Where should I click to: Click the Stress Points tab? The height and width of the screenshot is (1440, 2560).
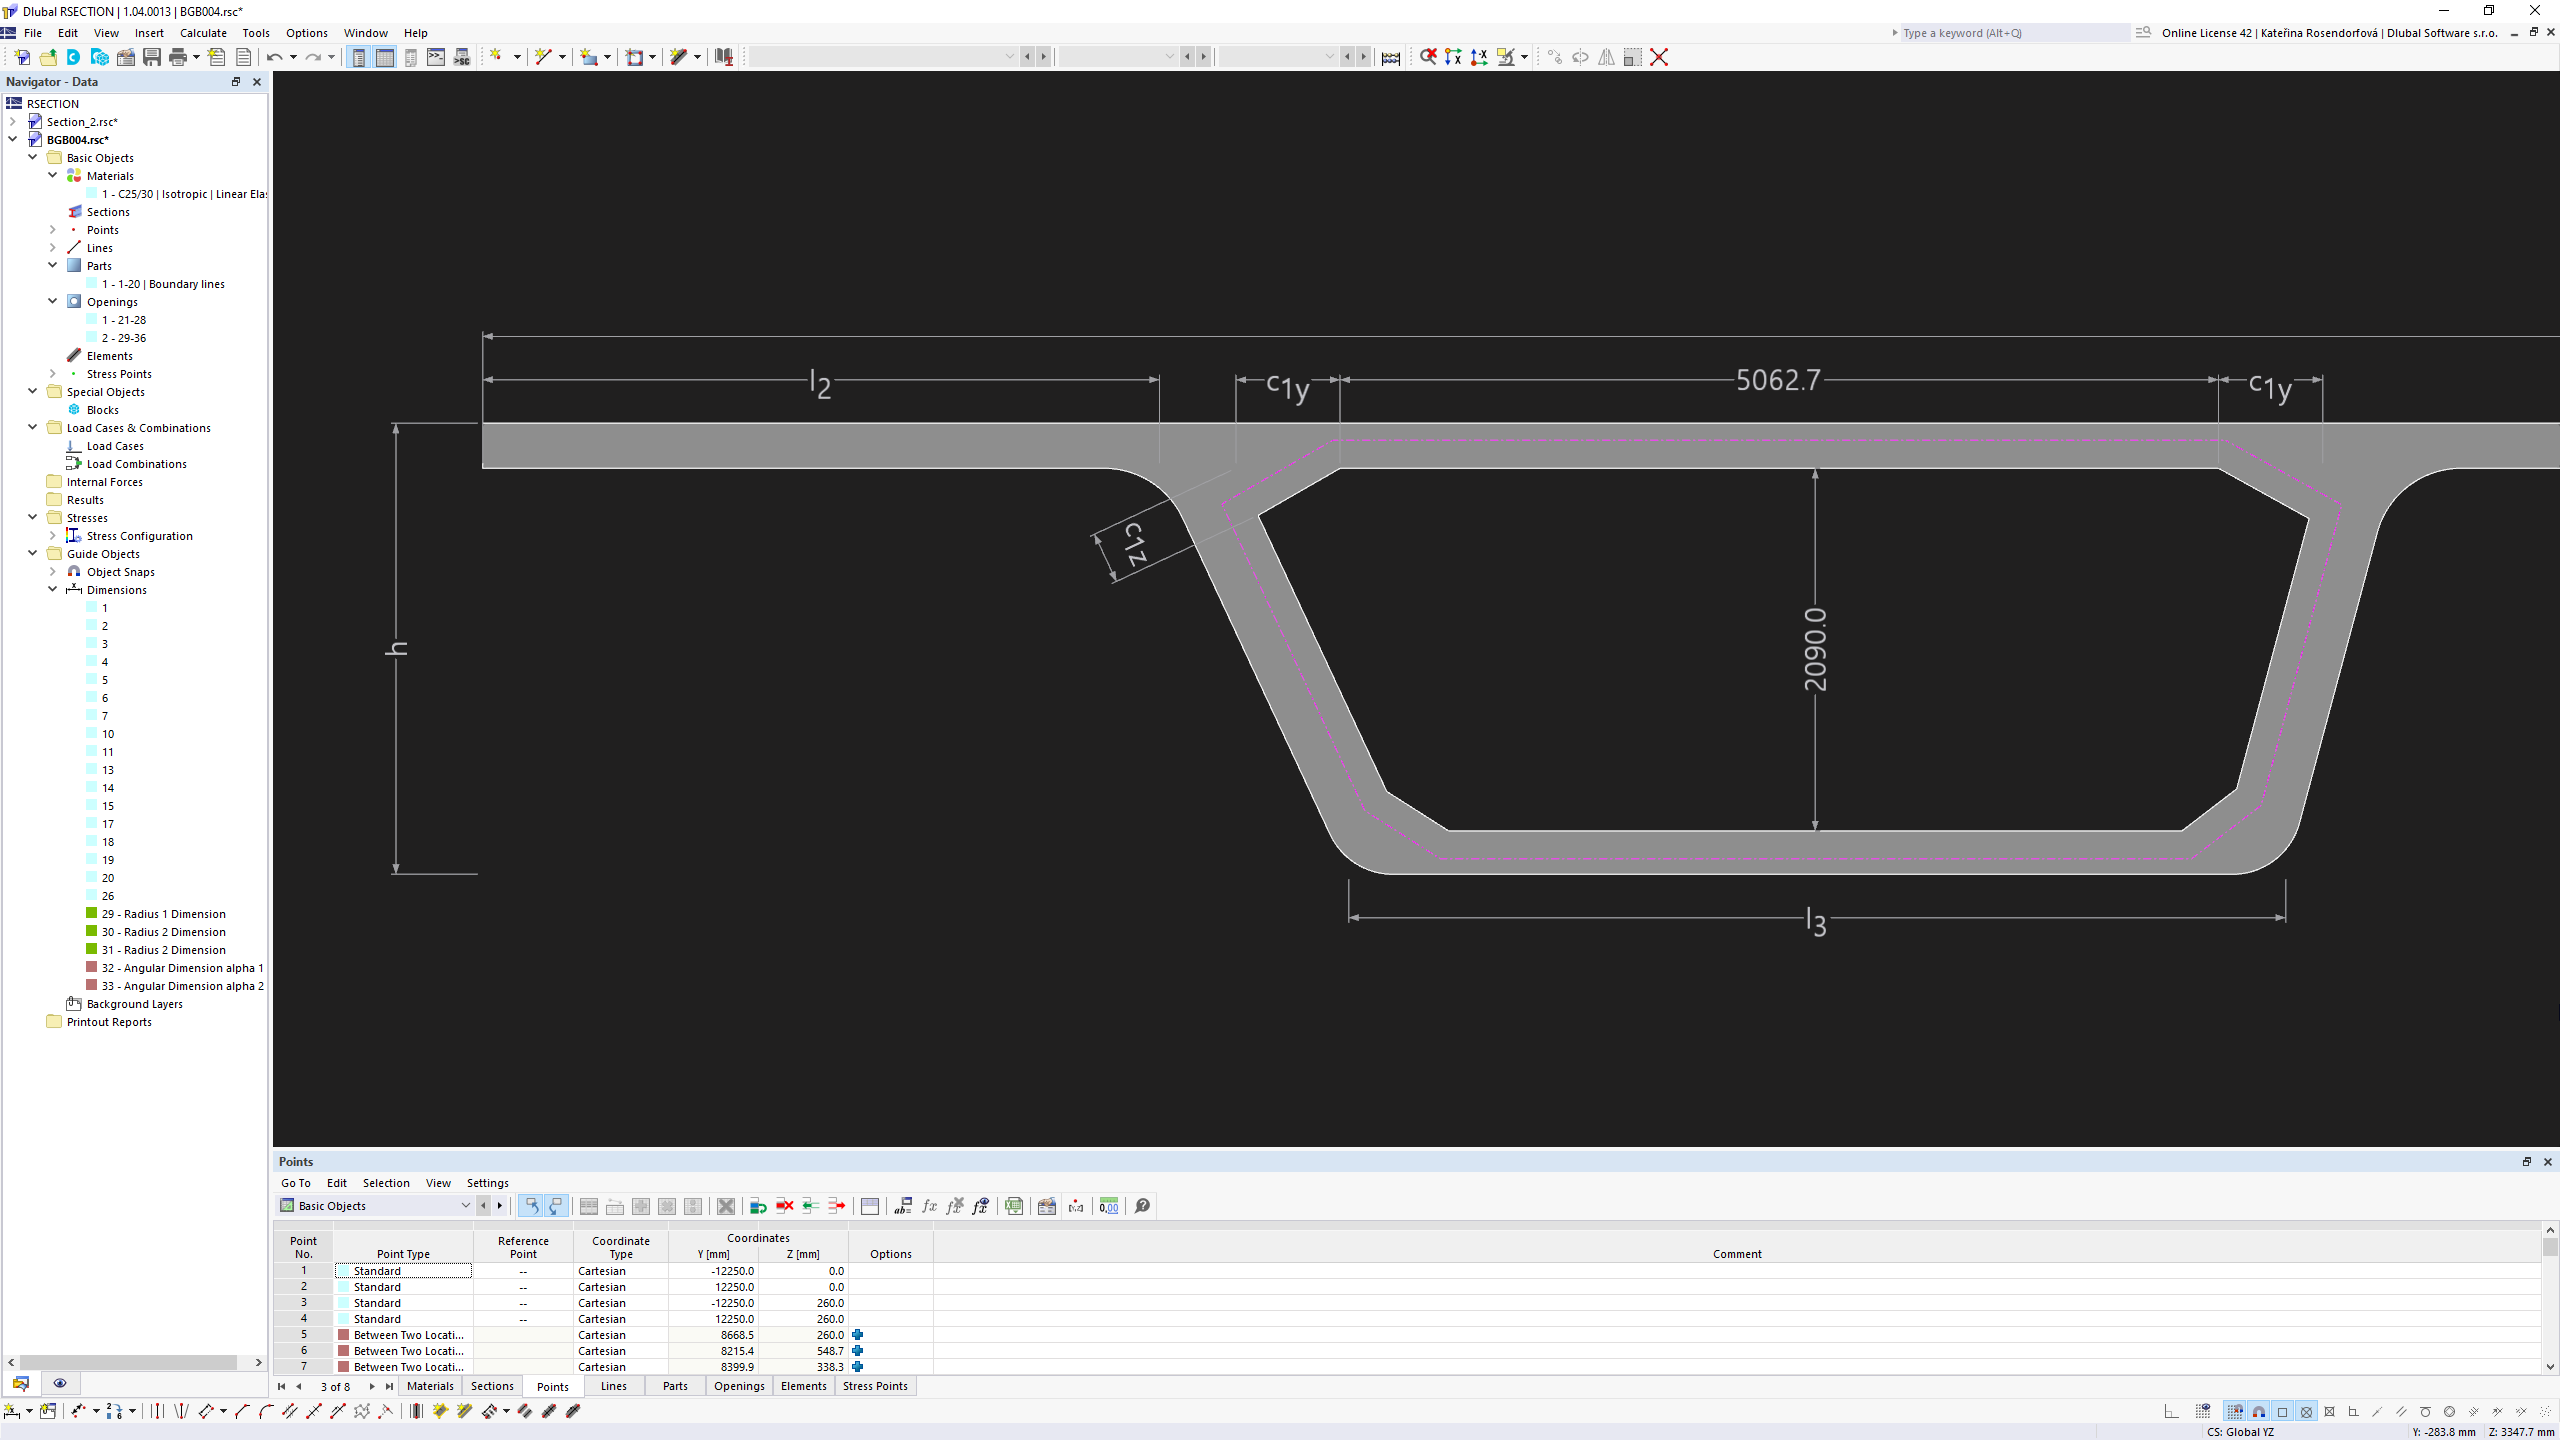(x=874, y=1387)
